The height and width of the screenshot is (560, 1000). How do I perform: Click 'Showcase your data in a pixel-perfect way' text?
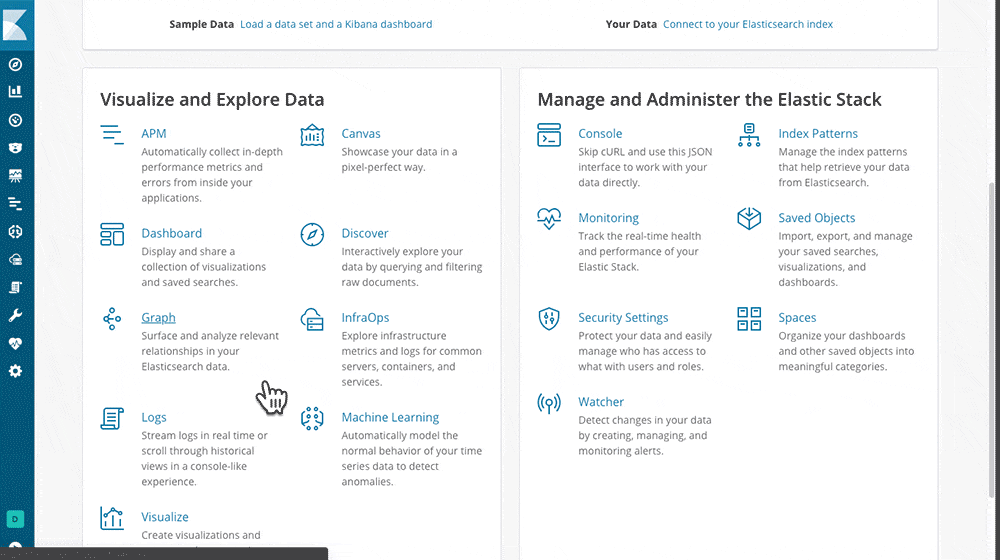[x=399, y=159]
